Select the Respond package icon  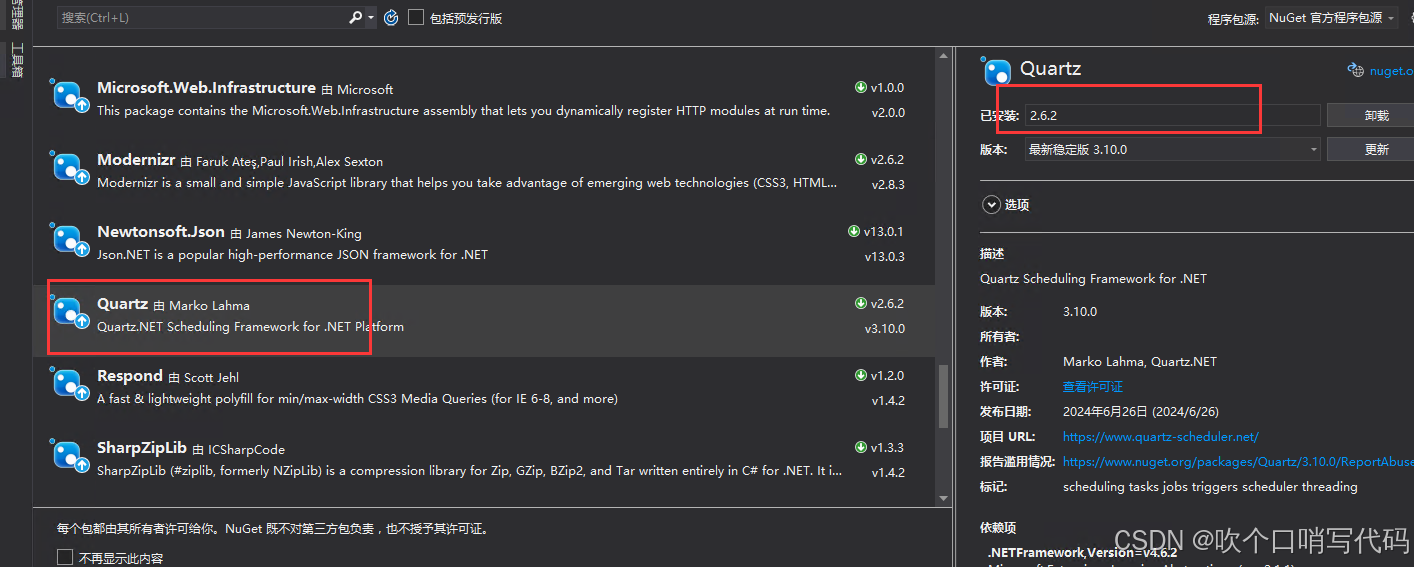(68, 384)
